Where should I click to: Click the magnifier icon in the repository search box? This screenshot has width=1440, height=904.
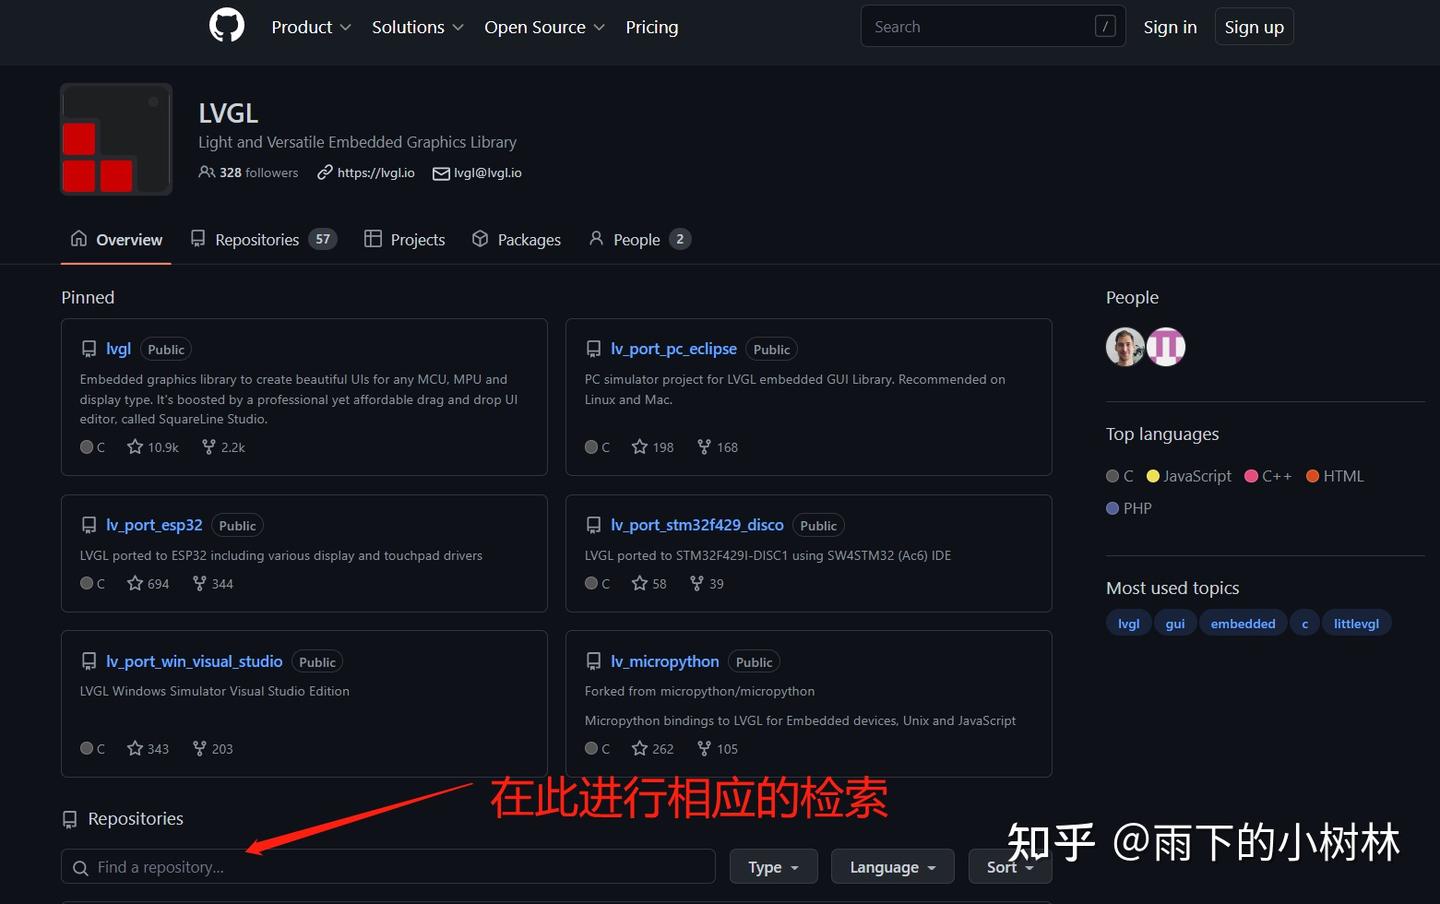pos(81,867)
